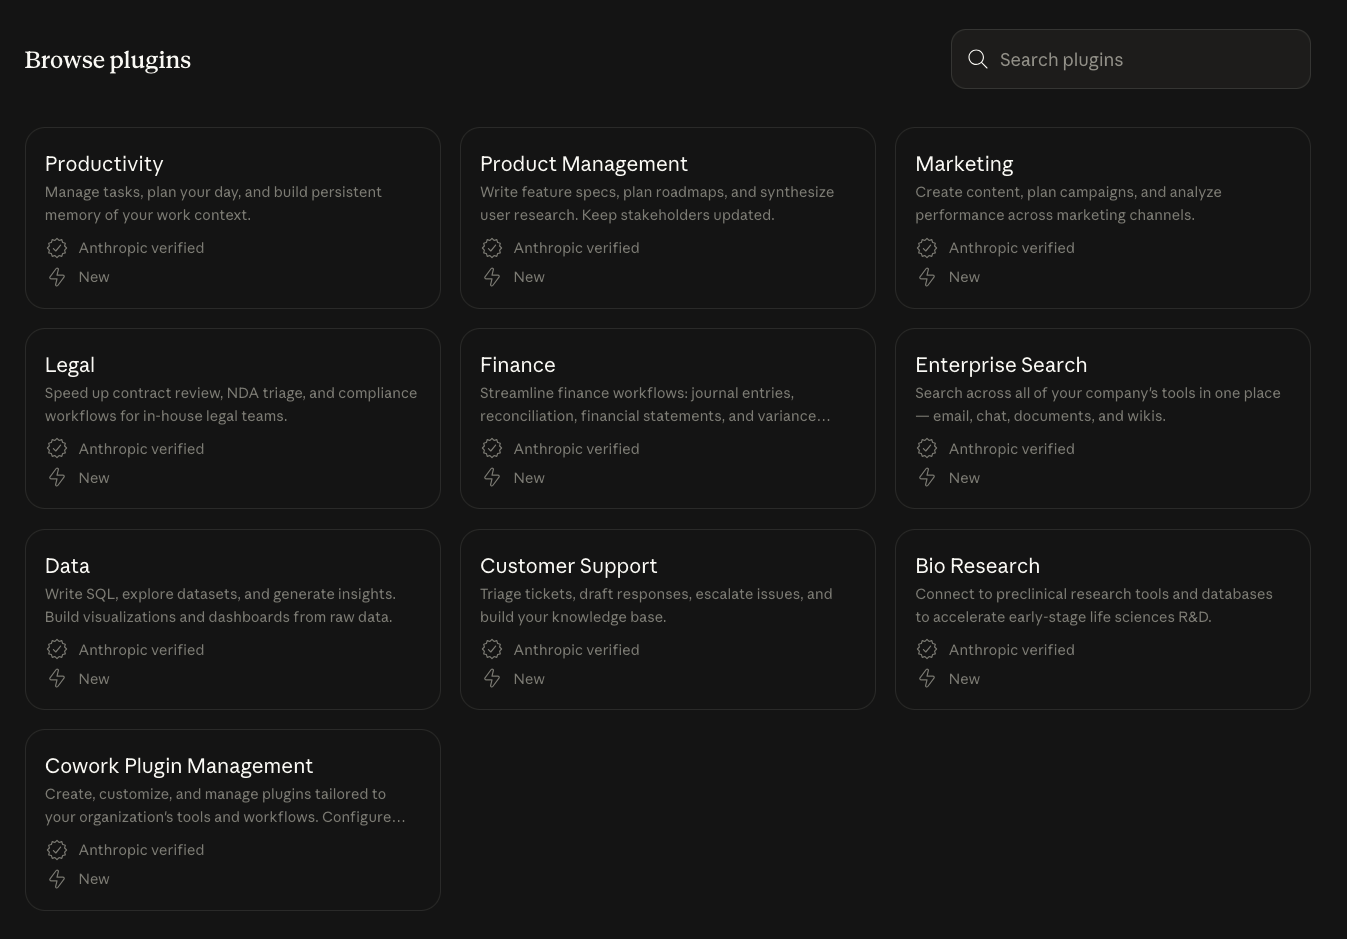Image resolution: width=1347 pixels, height=939 pixels.
Task: Click verified badge icon on Enterprise Search card
Action: pos(927,449)
